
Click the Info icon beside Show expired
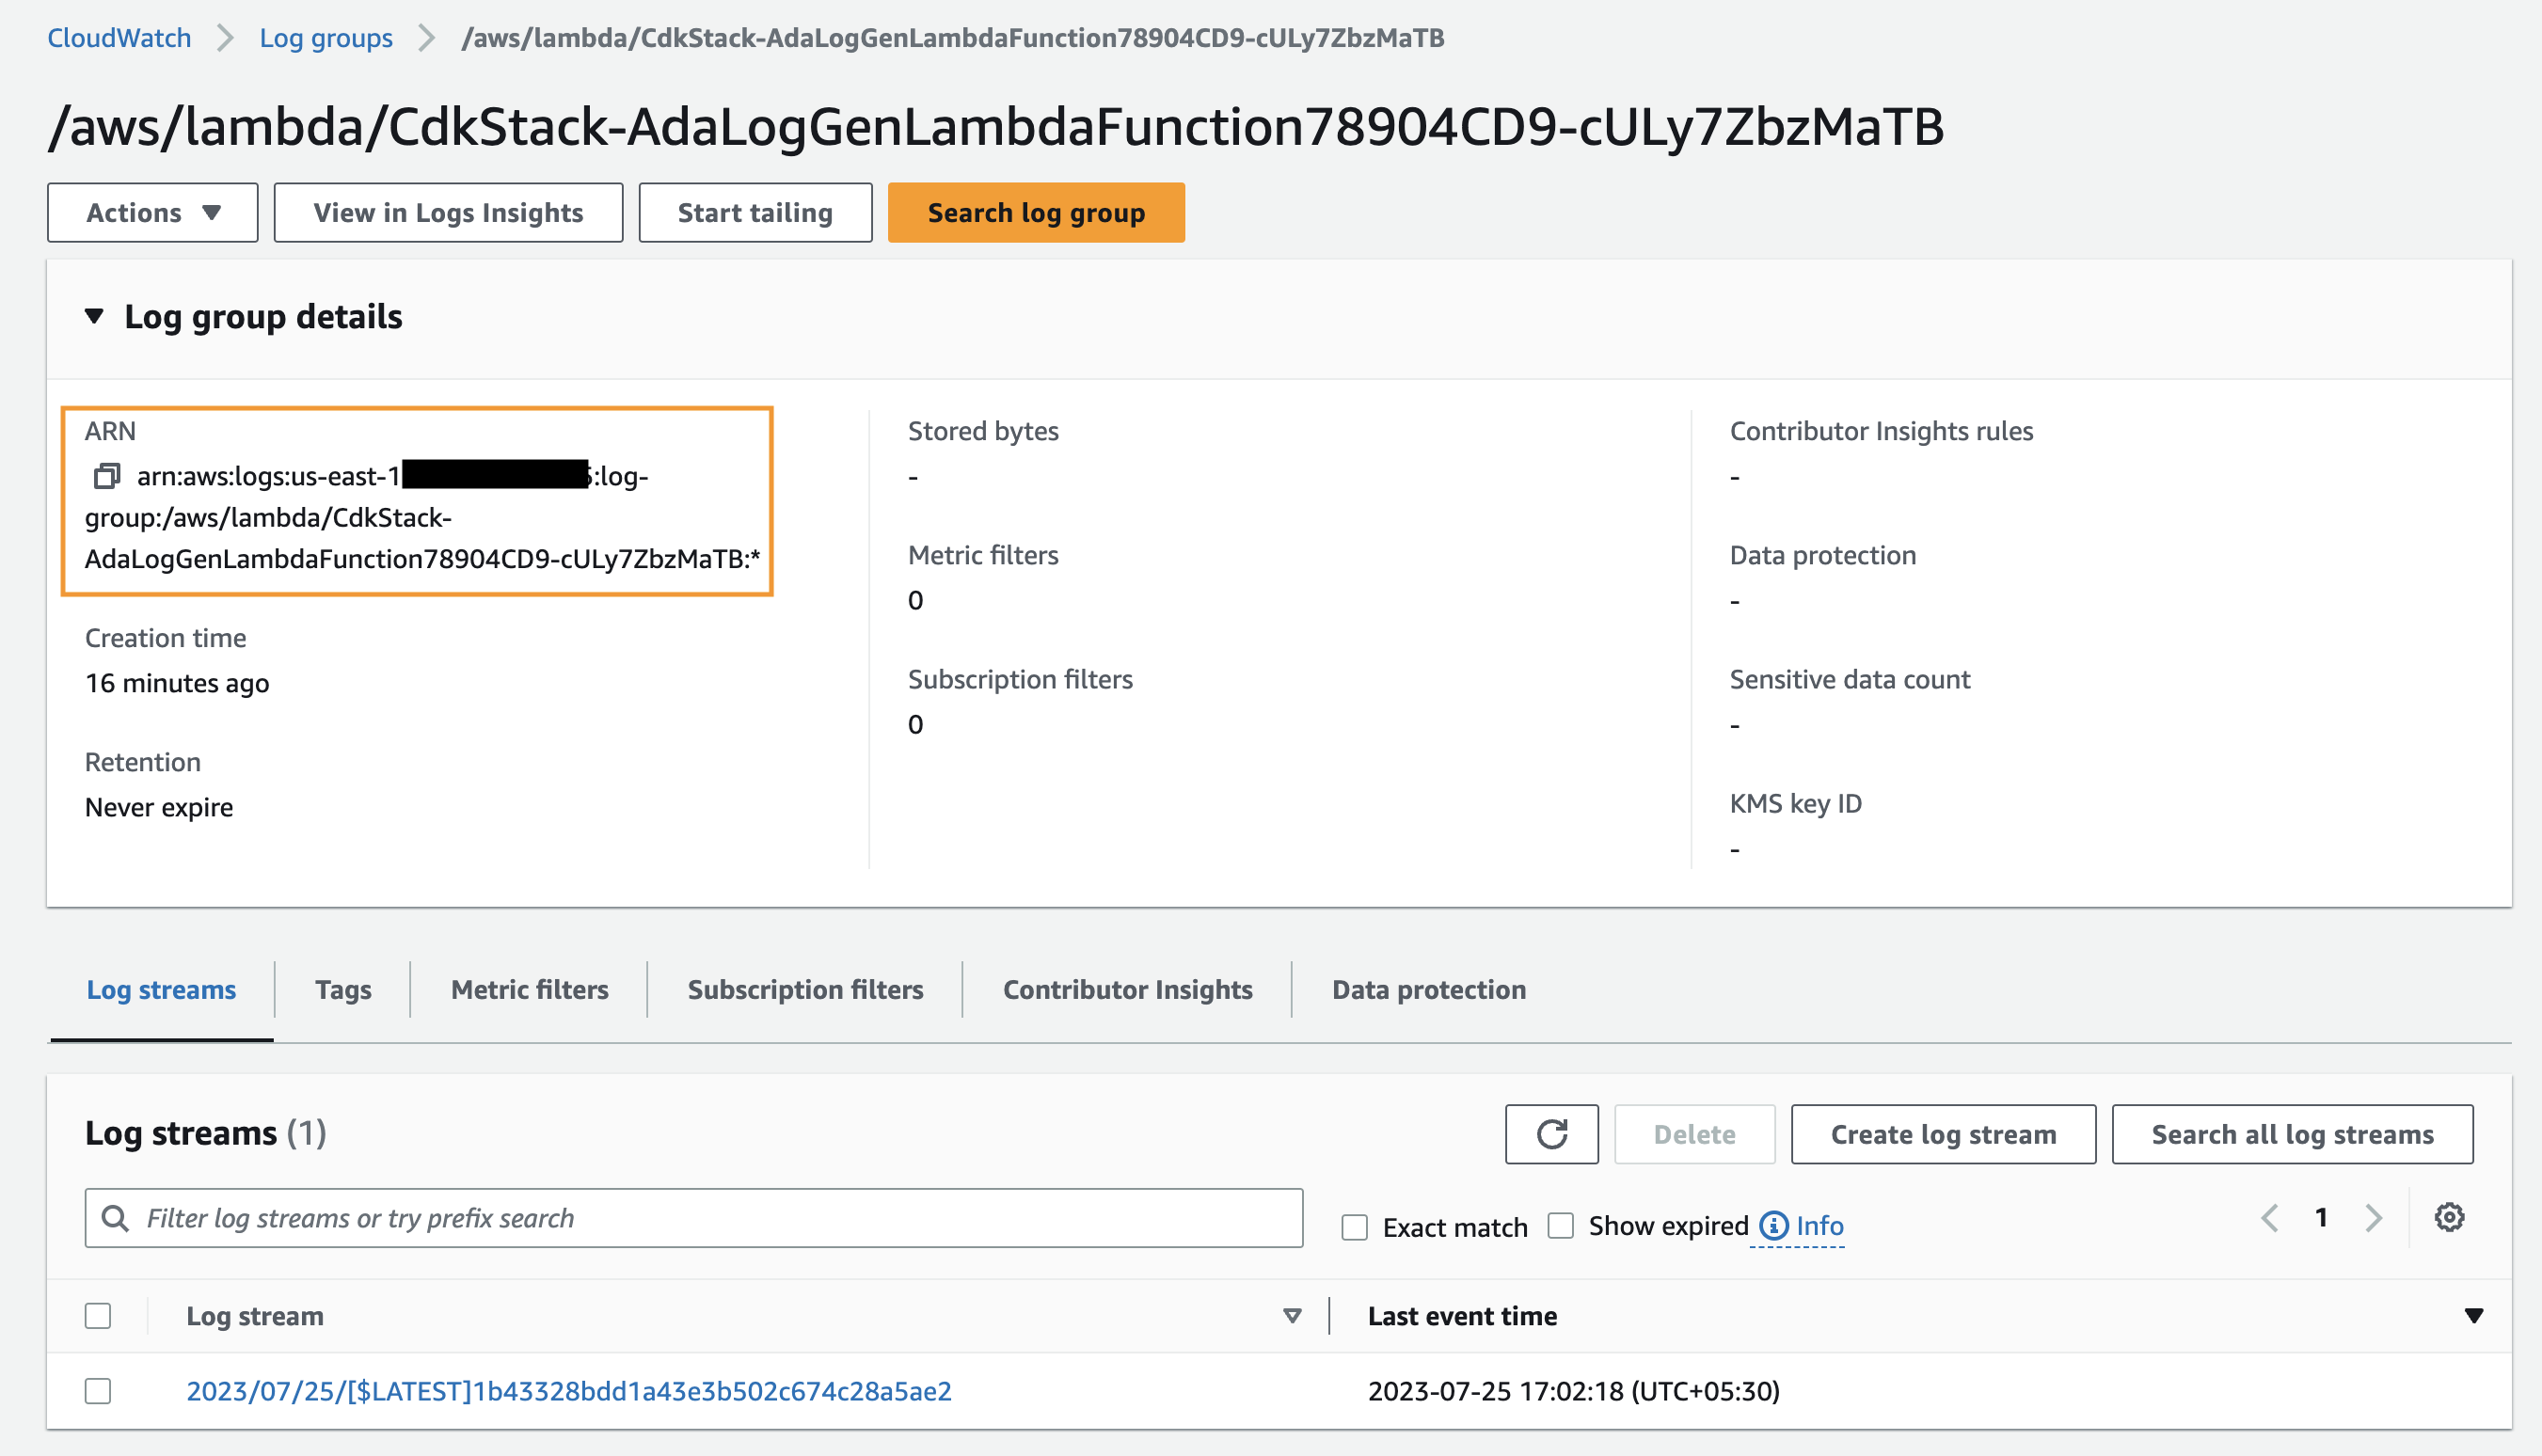coord(1773,1225)
